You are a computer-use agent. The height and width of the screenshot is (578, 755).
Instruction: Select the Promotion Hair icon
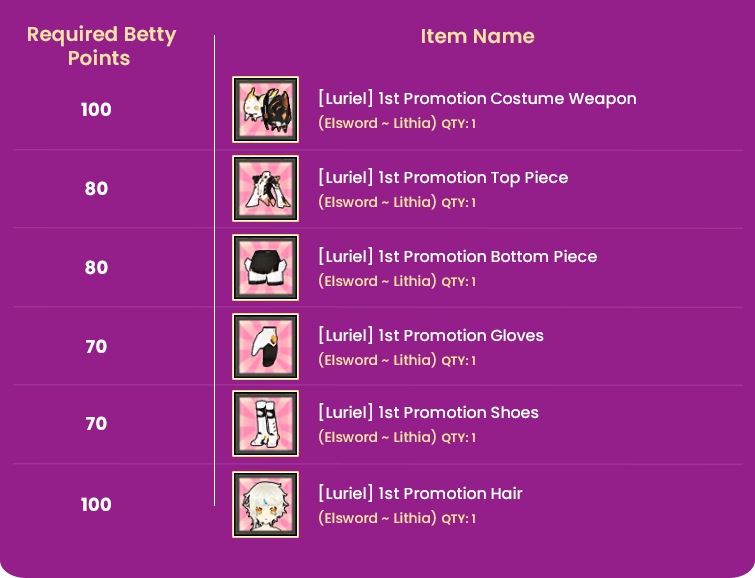coord(265,504)
